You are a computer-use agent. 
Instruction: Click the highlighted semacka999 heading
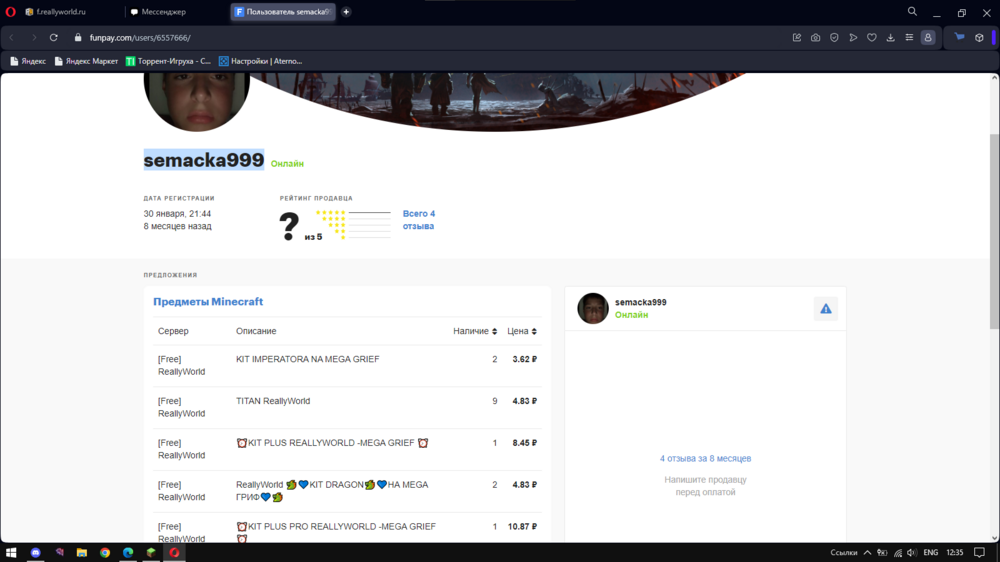coord(203,159)
